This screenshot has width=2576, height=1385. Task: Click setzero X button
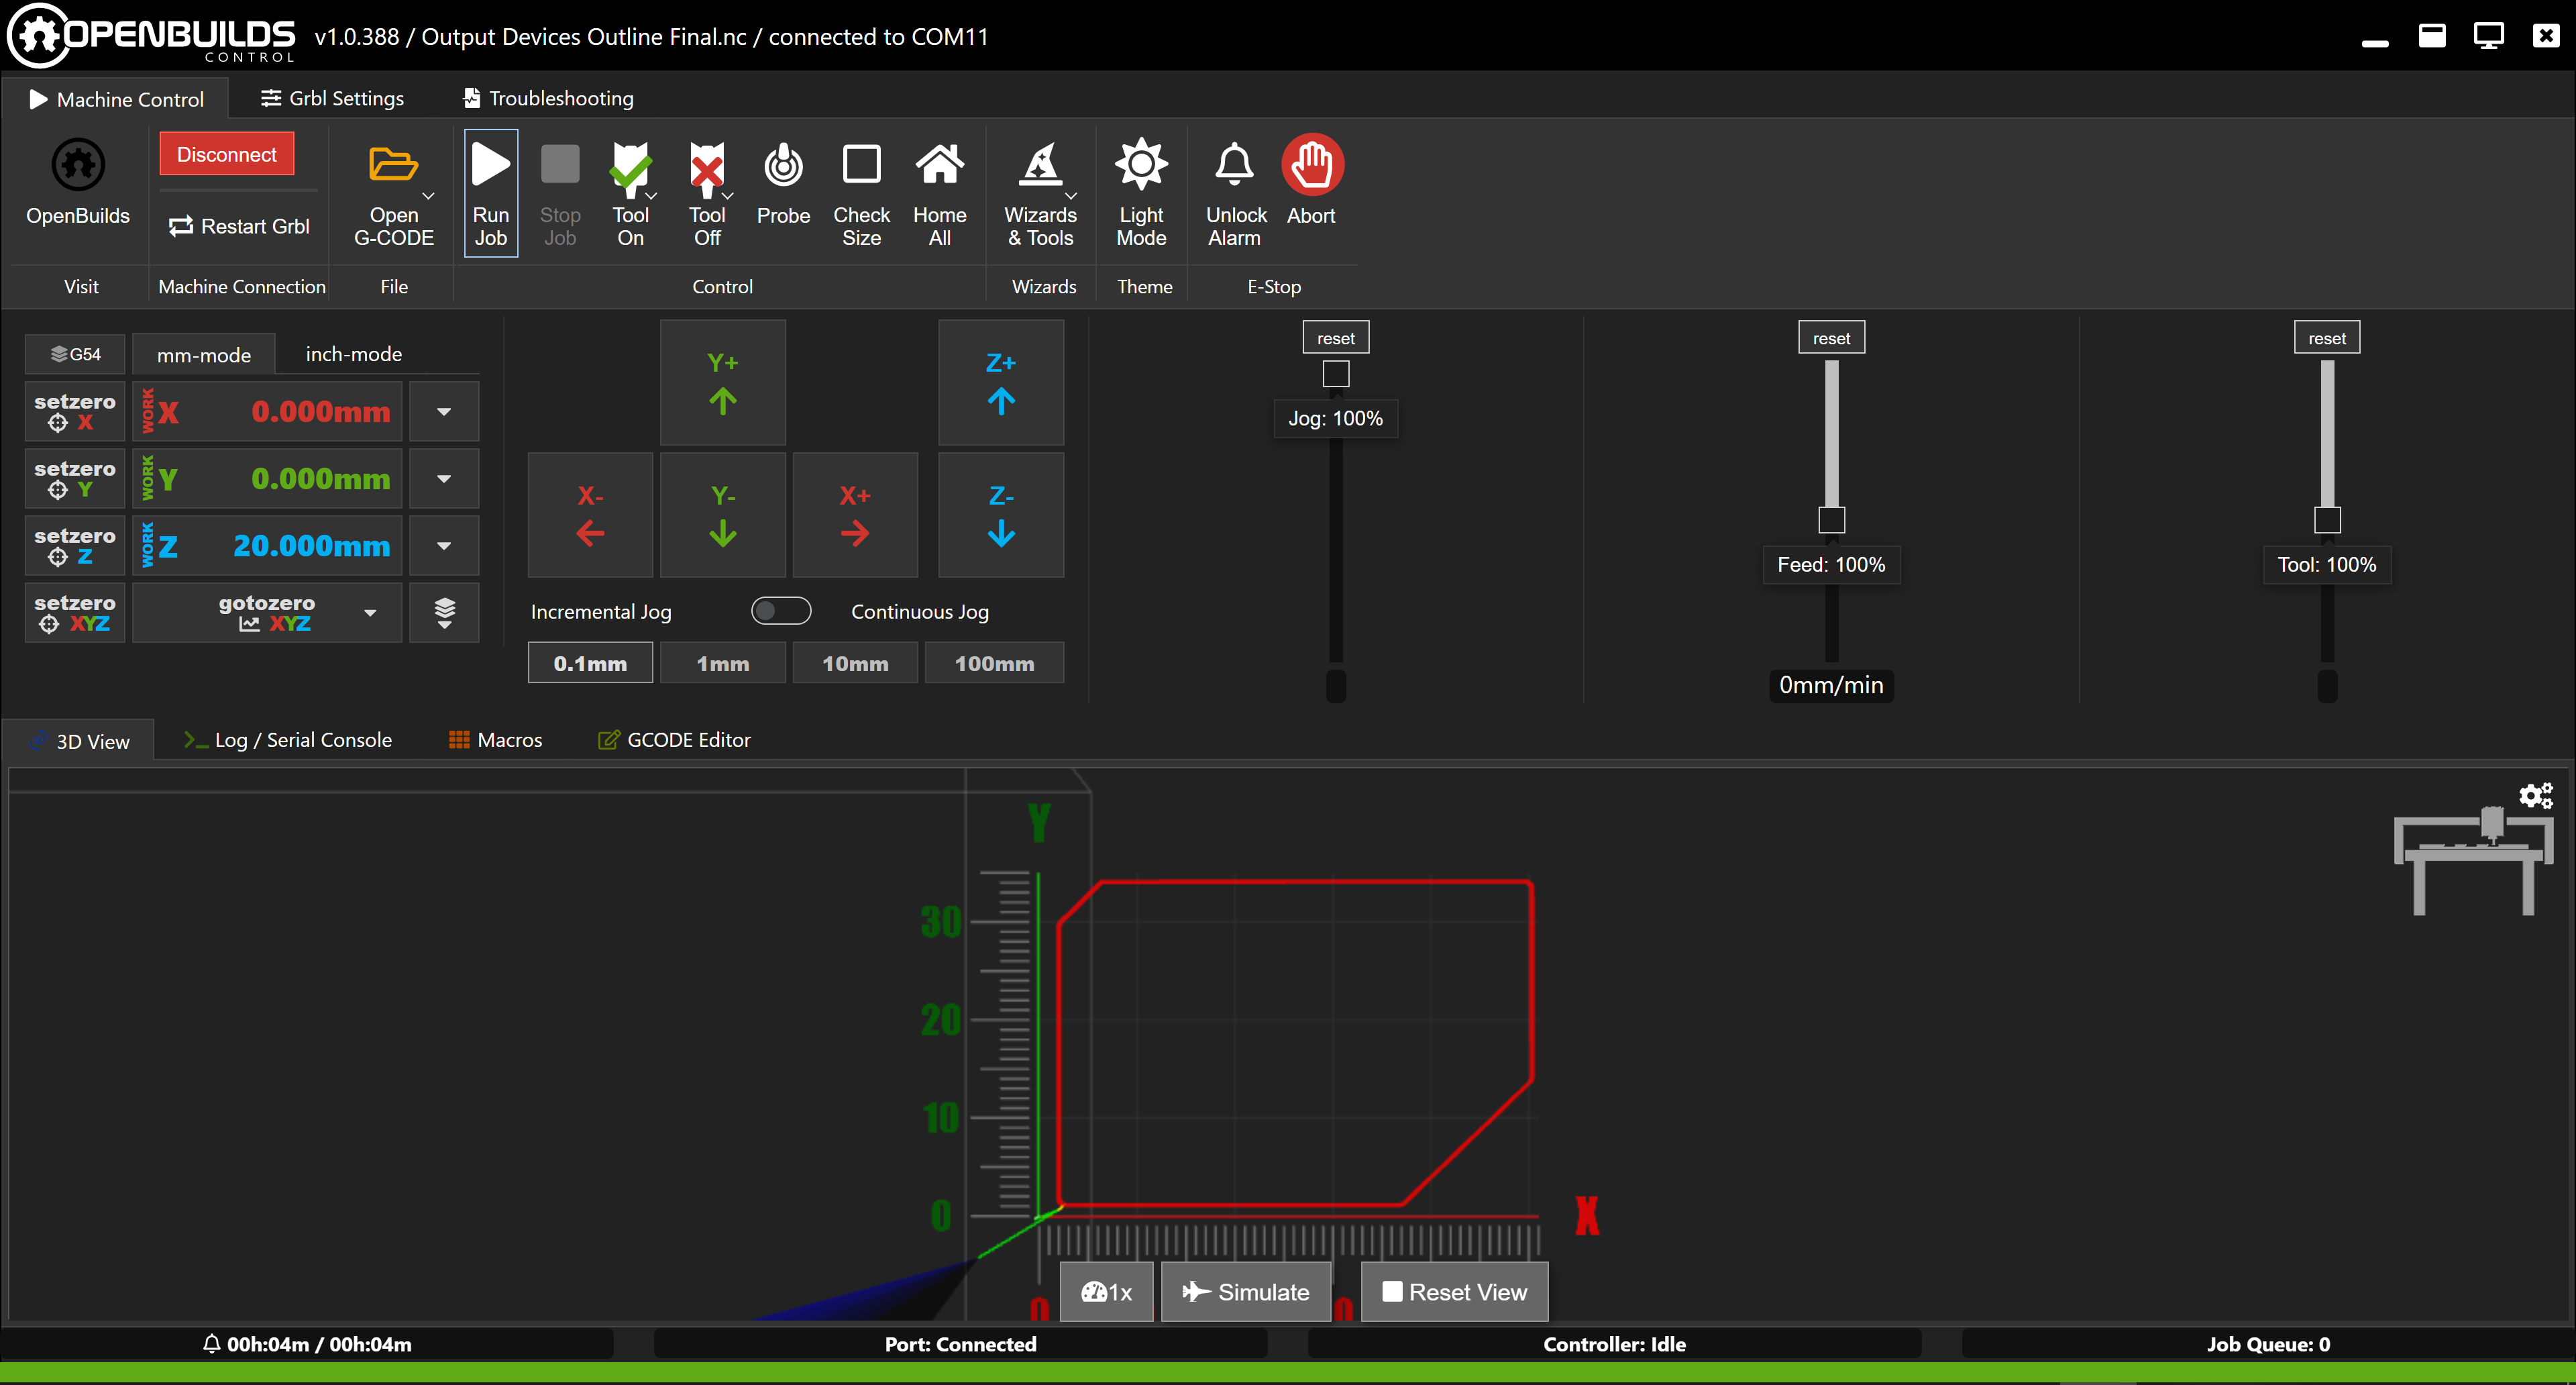(75, 411)
